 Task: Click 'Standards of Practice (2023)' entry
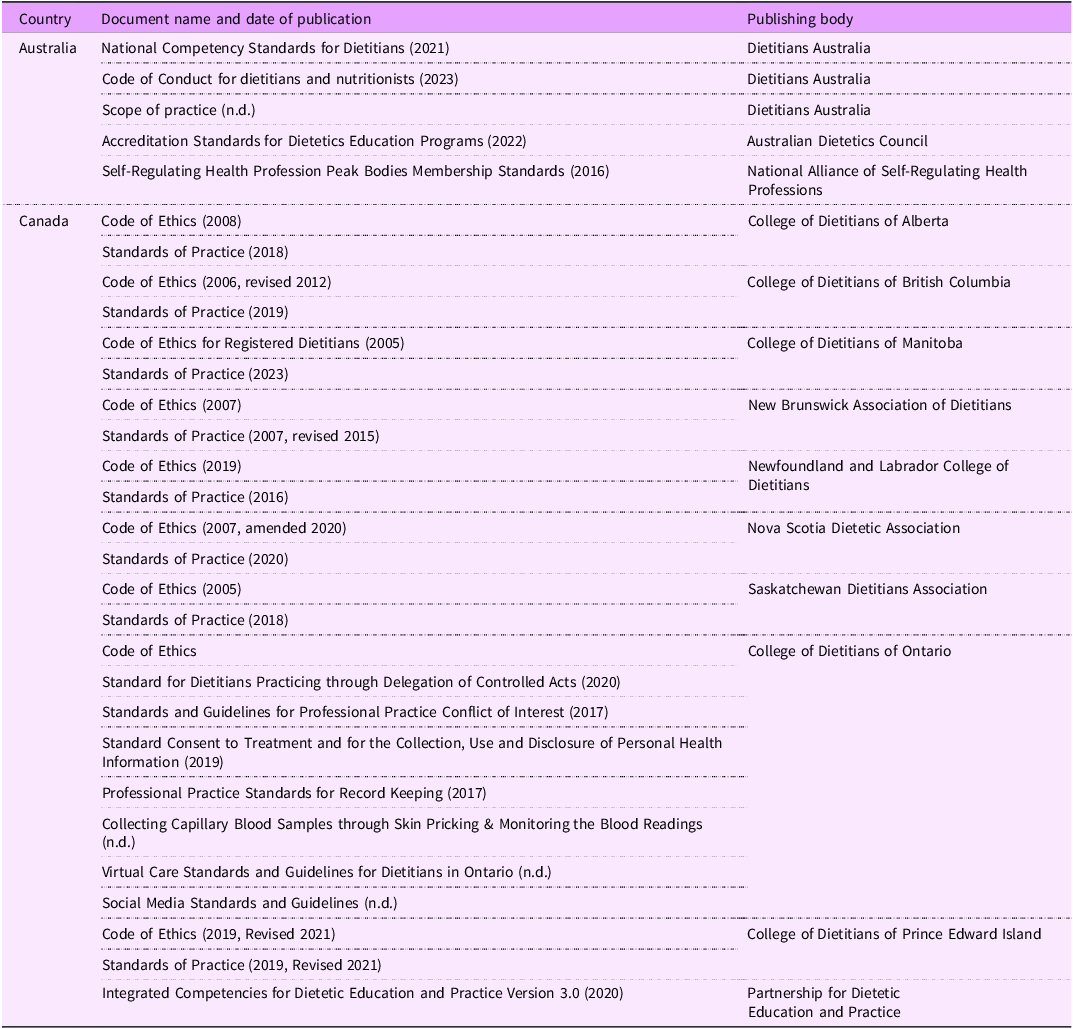(195, 374)
